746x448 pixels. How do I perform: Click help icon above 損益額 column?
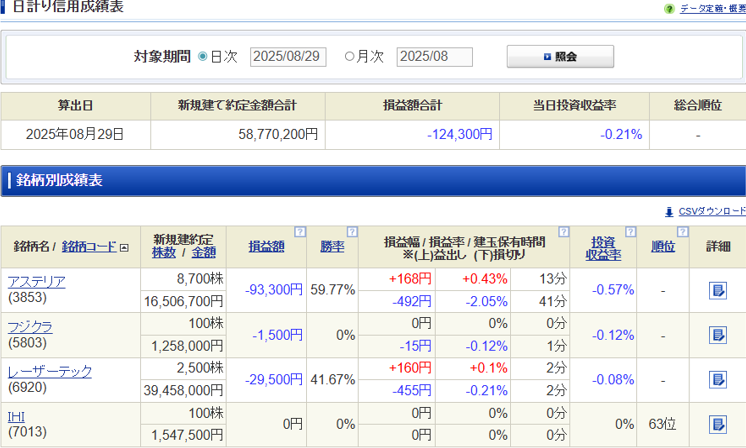pyautogui.click(x=299, y=232)
